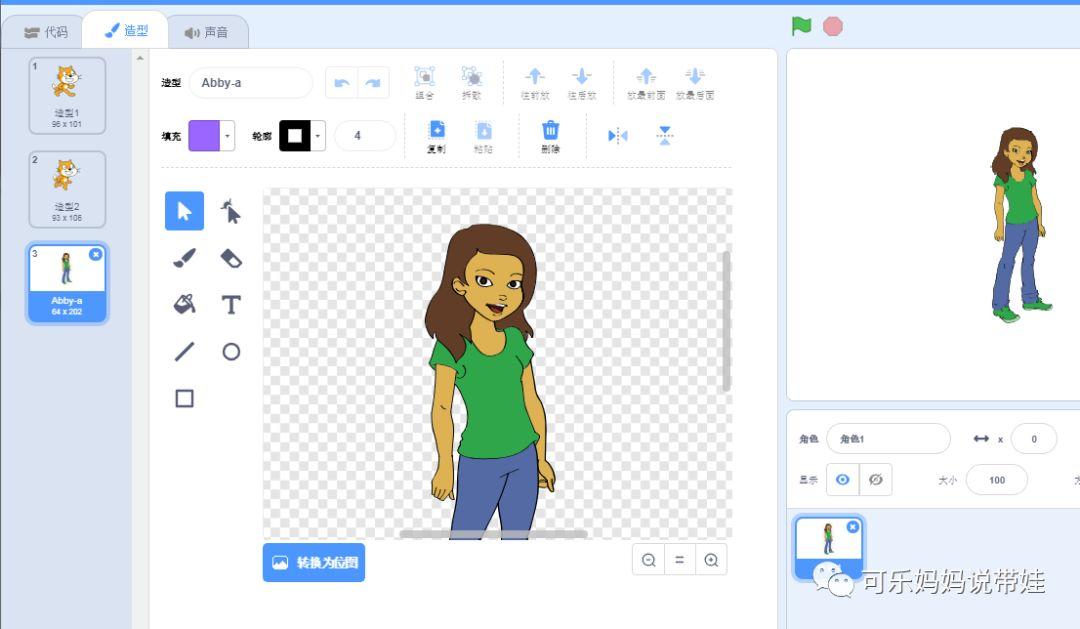The width and height of the screenshot is (1080, 629).
Task: Hide the sprite with crossed-eye icon
Action: pyautogui.click(x=875, y=480)
